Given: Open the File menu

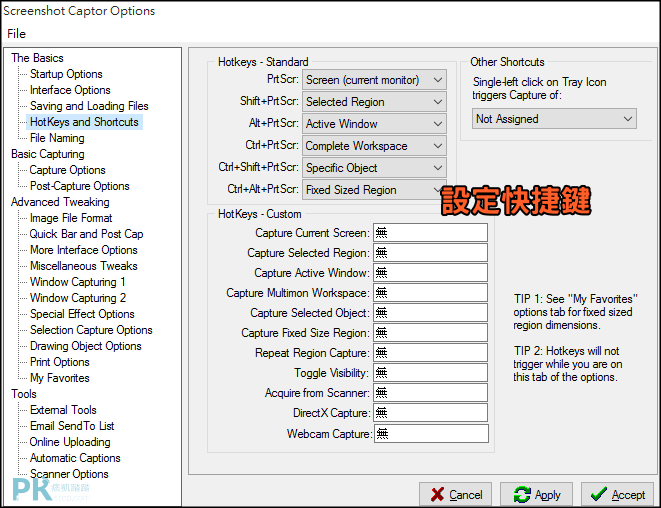Looking at the screenshot, I should tap(16, 34).
